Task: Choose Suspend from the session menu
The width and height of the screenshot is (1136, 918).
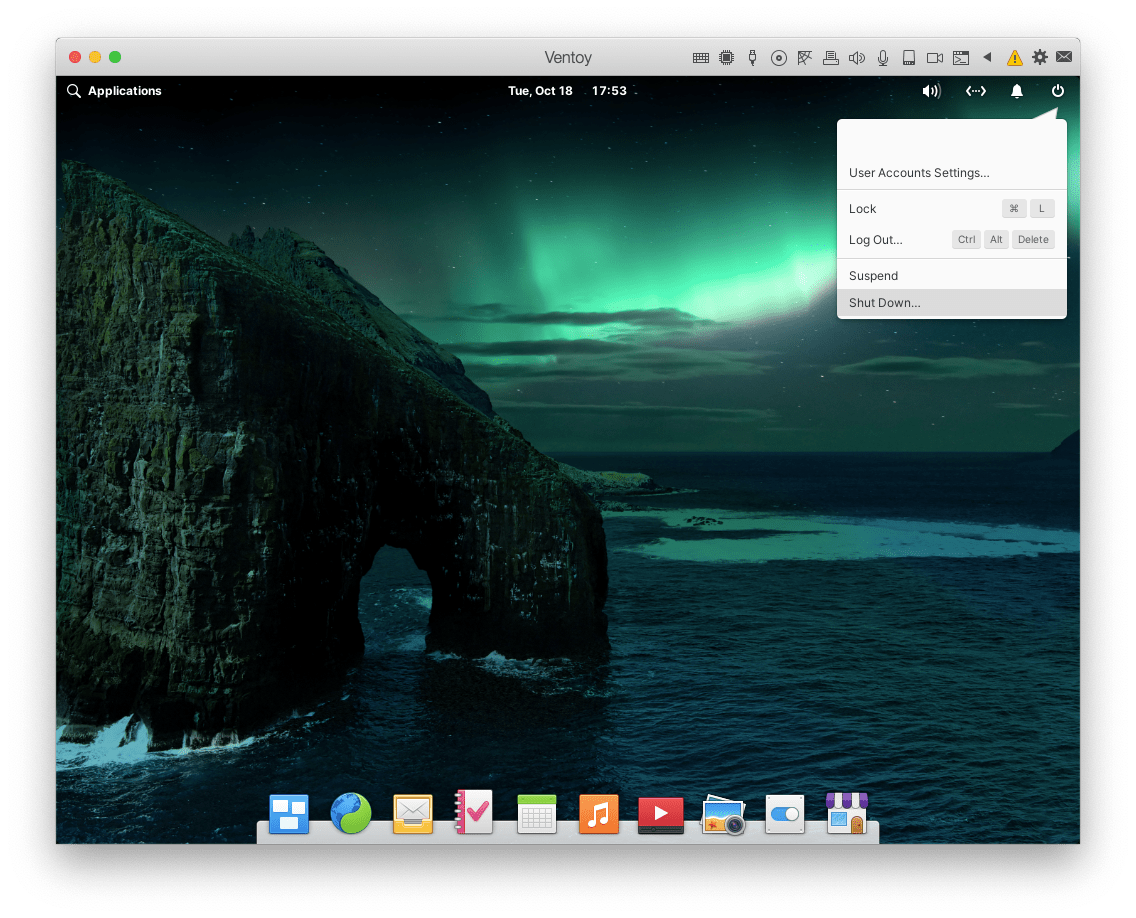Action: (x=874, y=276)
